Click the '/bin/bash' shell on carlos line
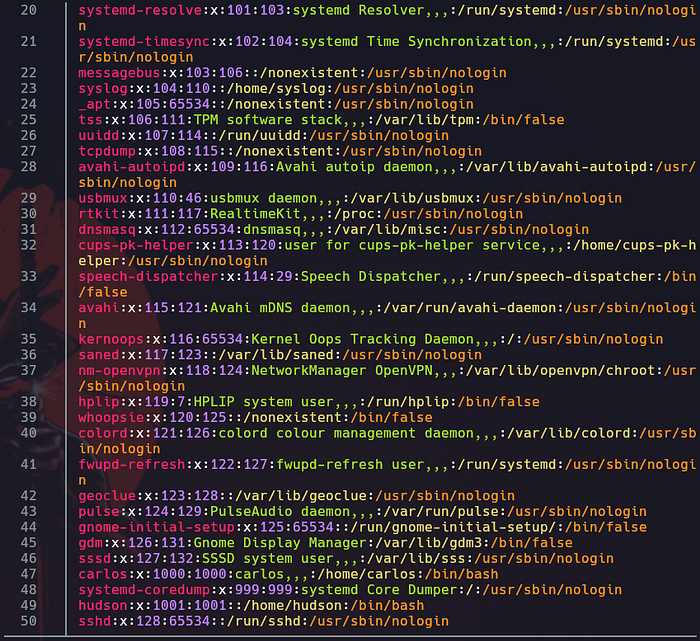This screenshot has height=641, width=700. click(x=461, y=574)
